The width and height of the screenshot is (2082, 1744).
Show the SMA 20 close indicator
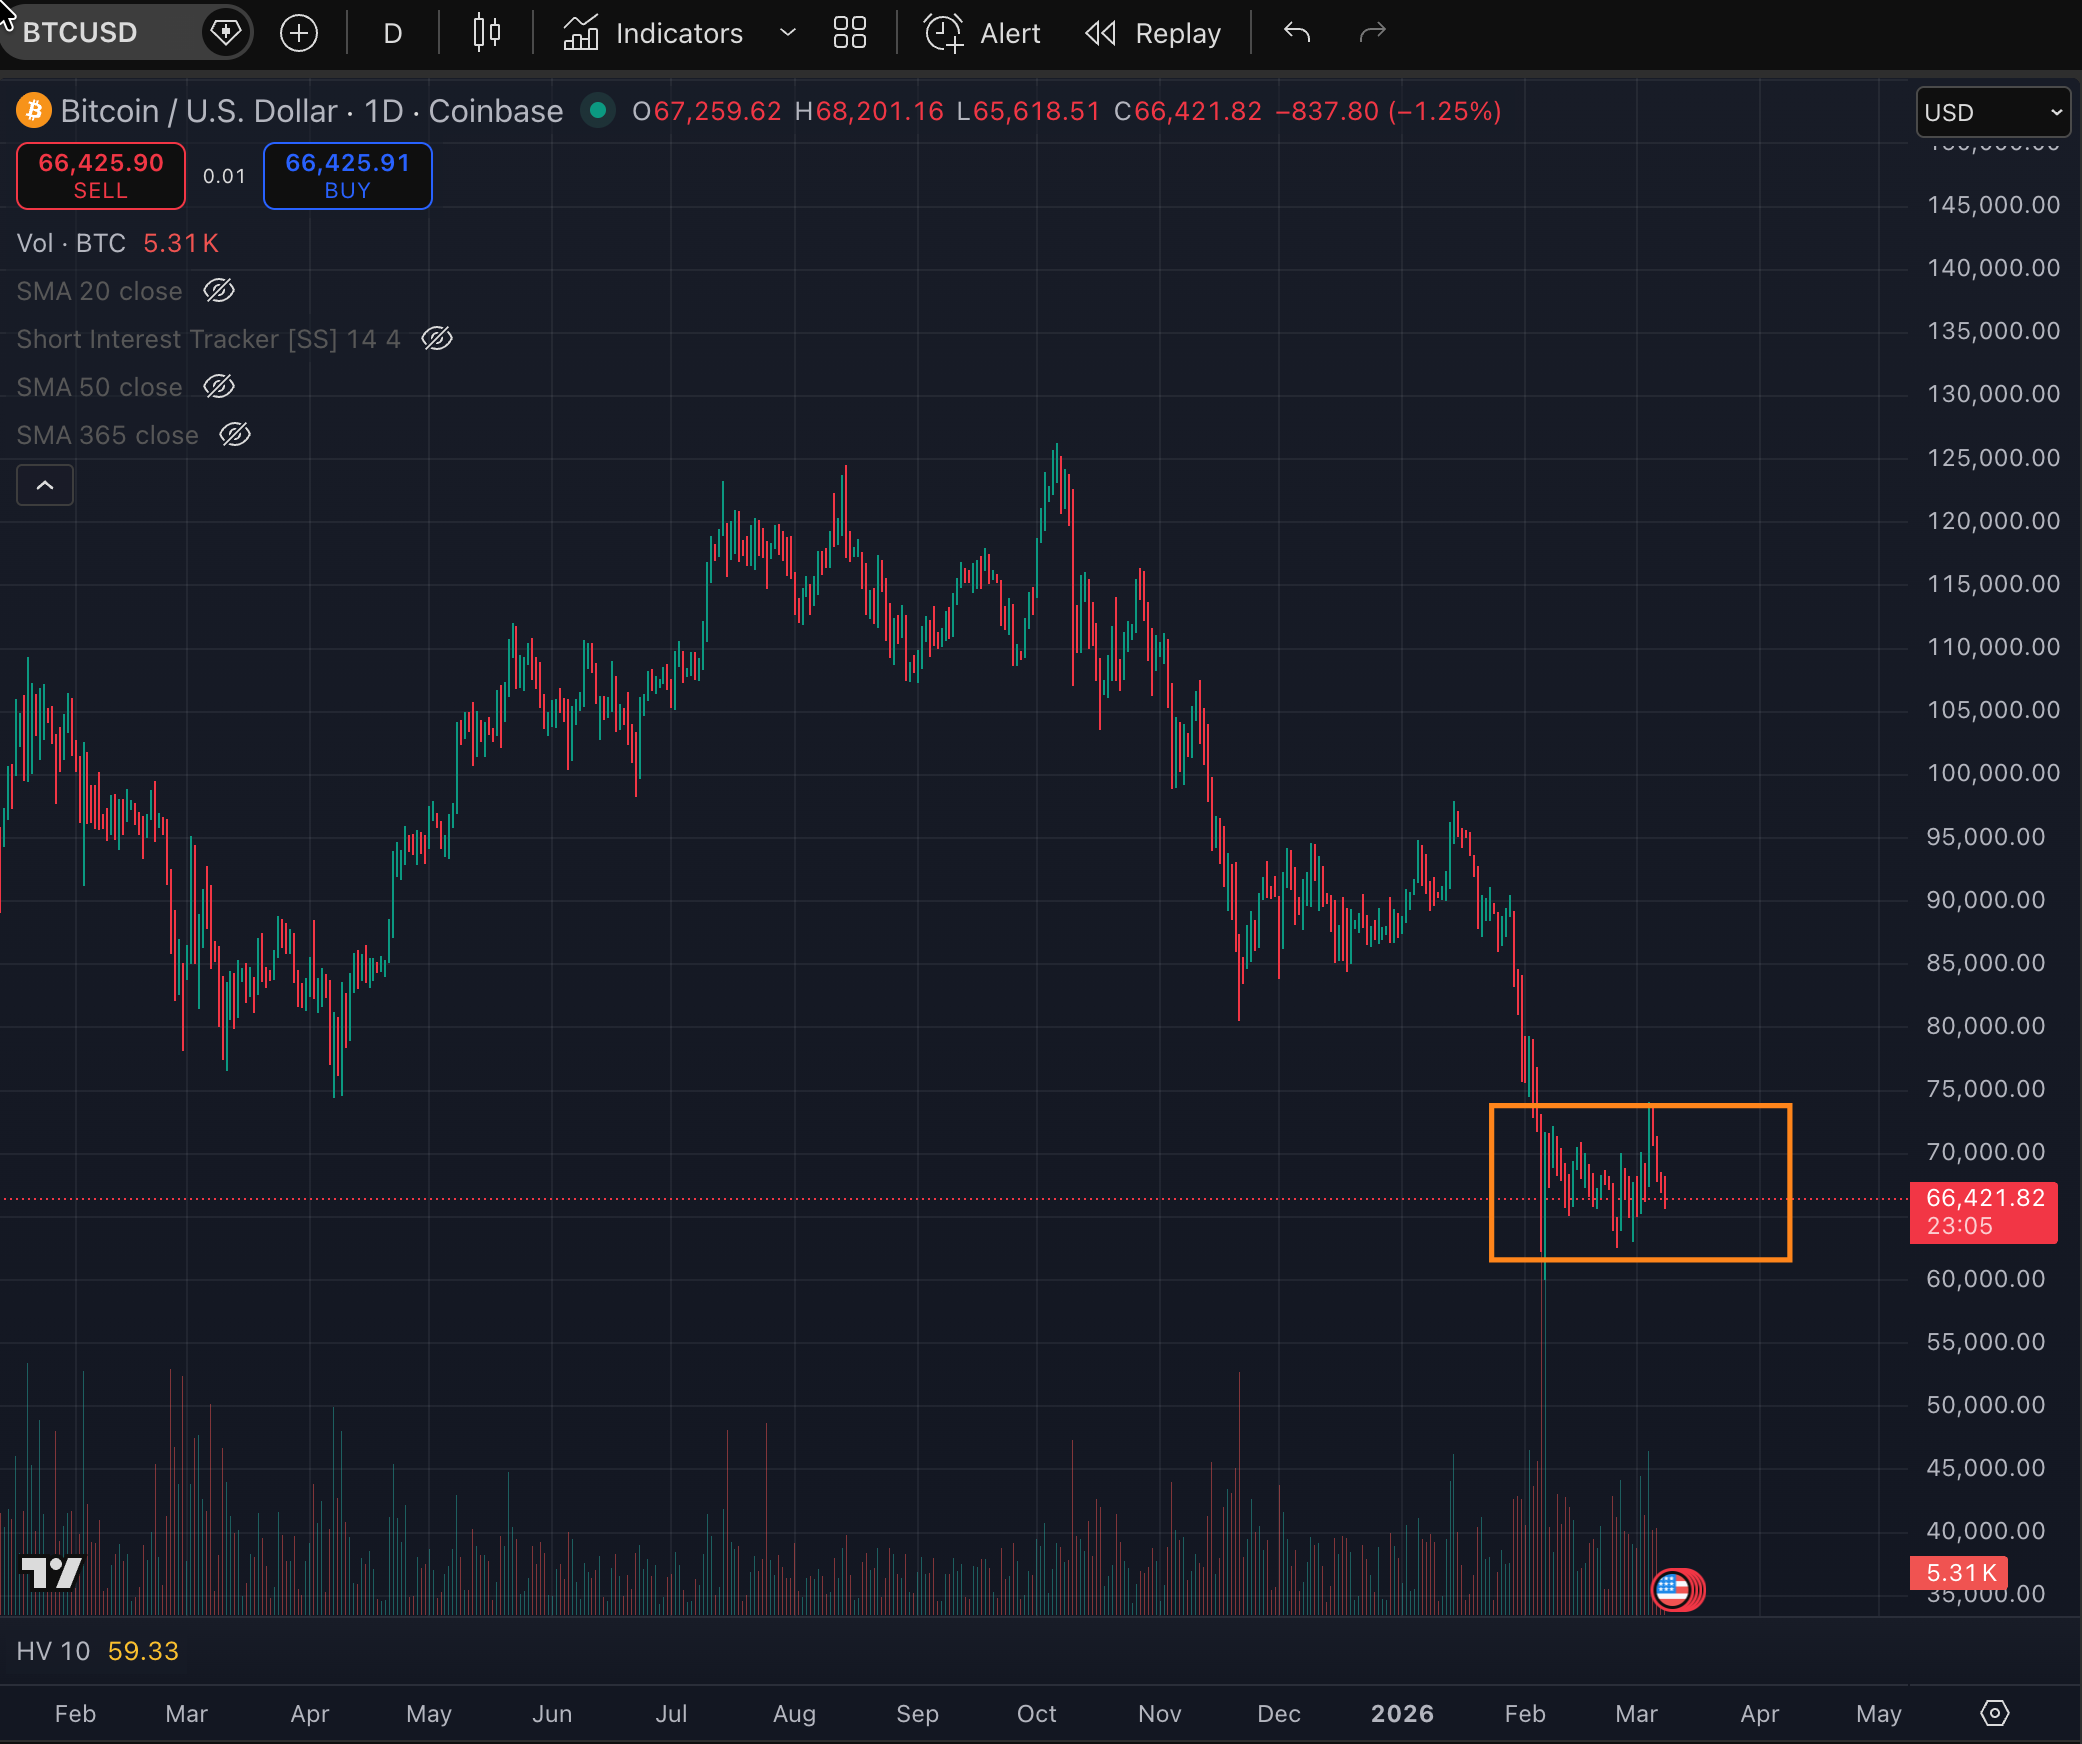tap(219, 291)
